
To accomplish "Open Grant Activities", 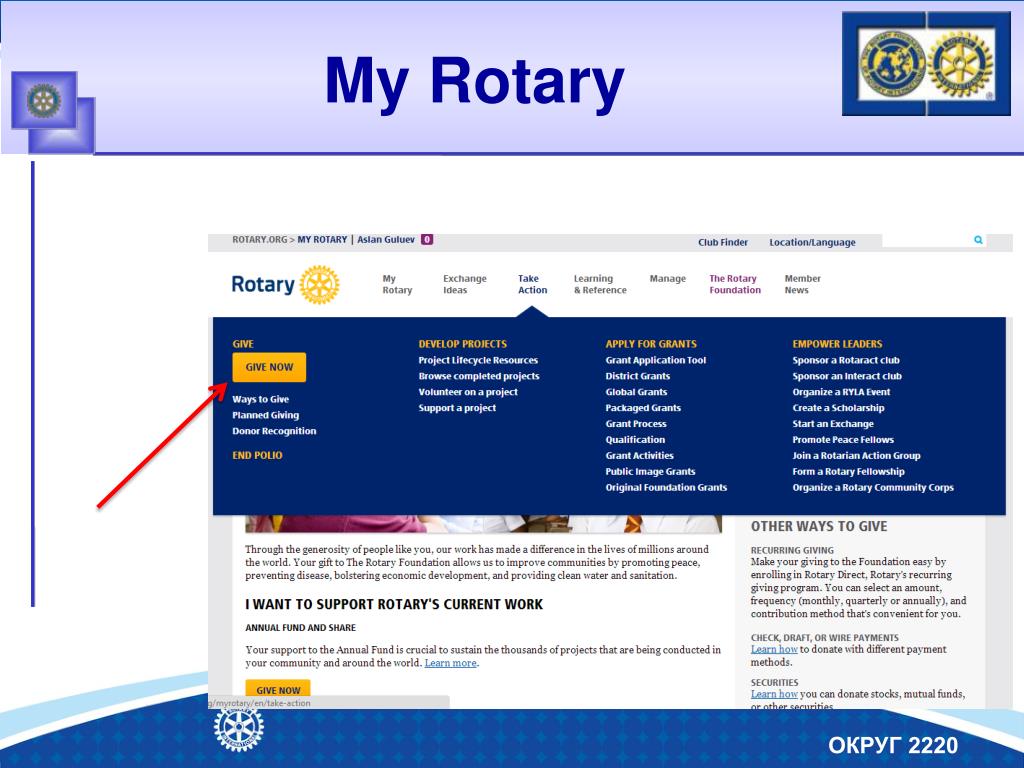I will point(639,456).
